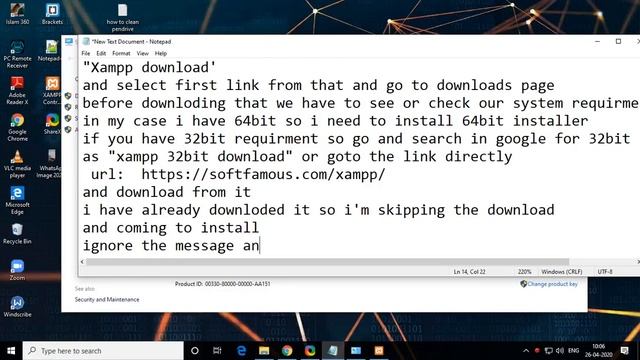640x360 pixels.
Task: Click 'UTF-8' encoding in the status bar
Action: coord(605,271)
